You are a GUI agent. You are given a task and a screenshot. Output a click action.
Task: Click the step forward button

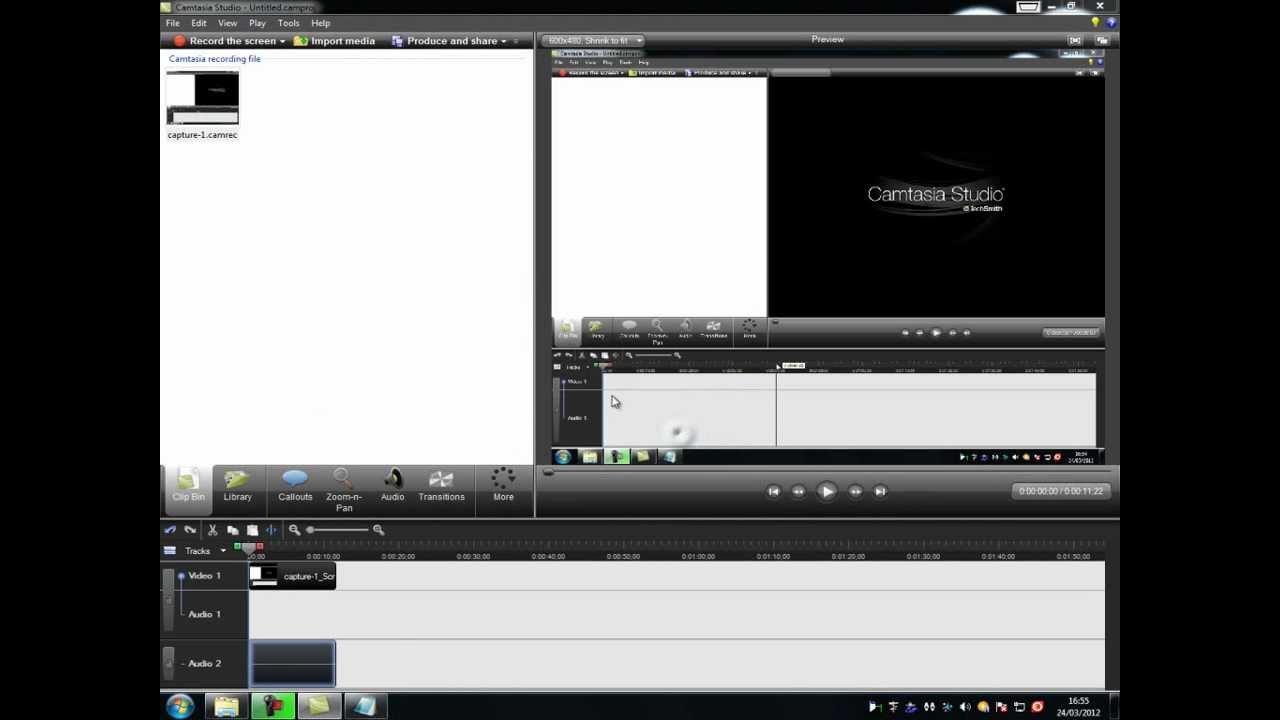pos(855,491)
